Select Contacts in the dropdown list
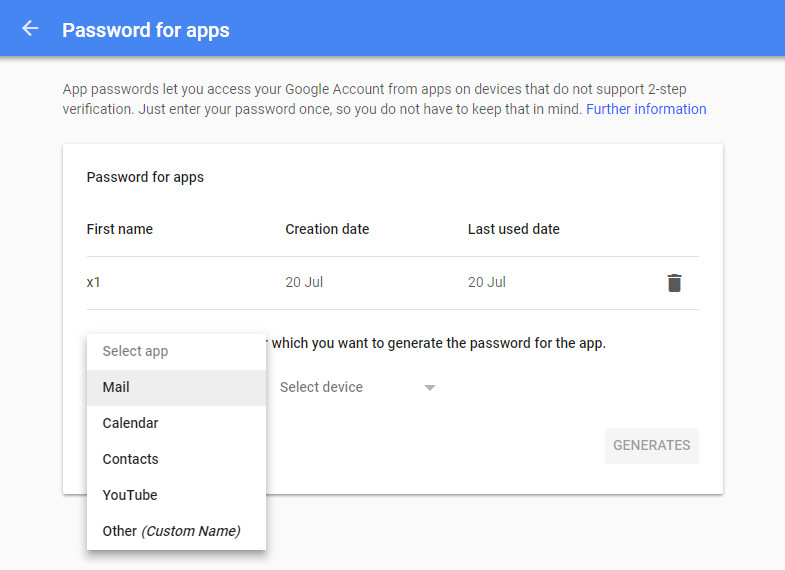This screenshot has height=570, width=785. [176, 459]
